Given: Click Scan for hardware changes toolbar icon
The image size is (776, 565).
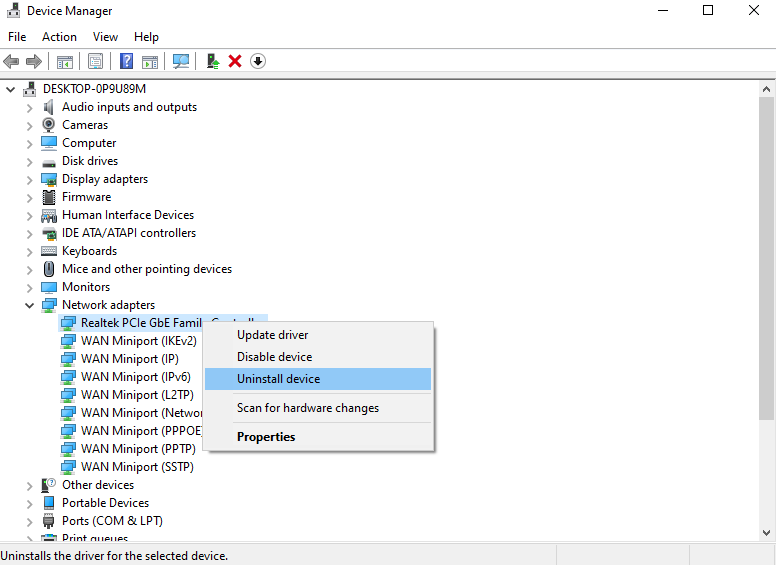Looking at the screenshot, I should [x=181, y=61].
